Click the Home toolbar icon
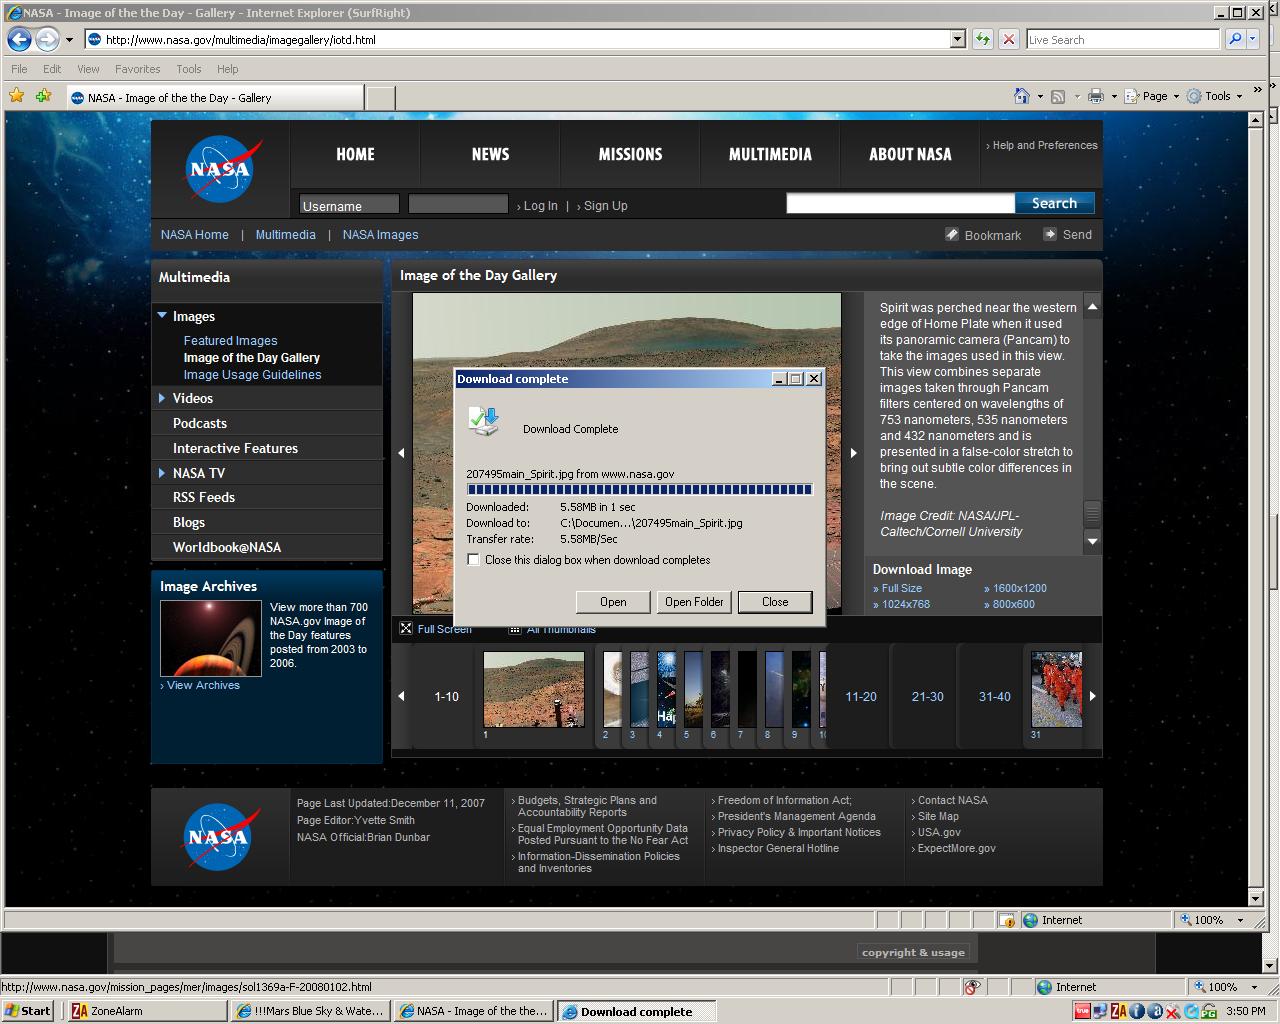 (x=1021, y=96)
